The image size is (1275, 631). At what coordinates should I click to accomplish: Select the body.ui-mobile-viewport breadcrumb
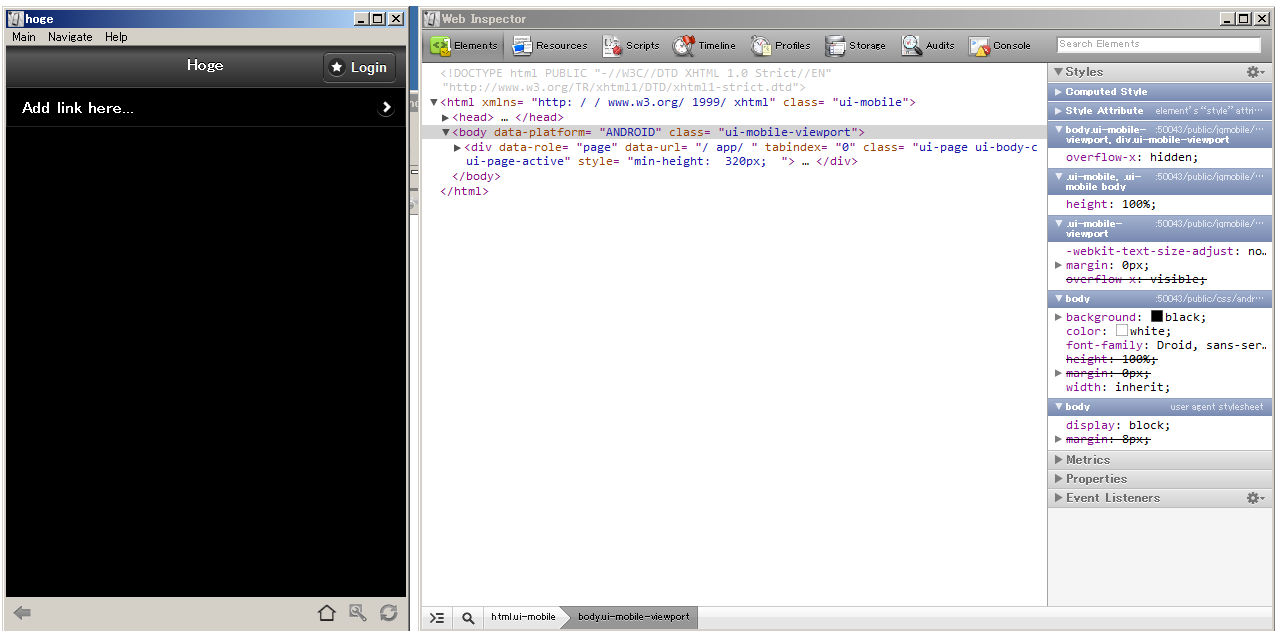(x=633, y=618)
